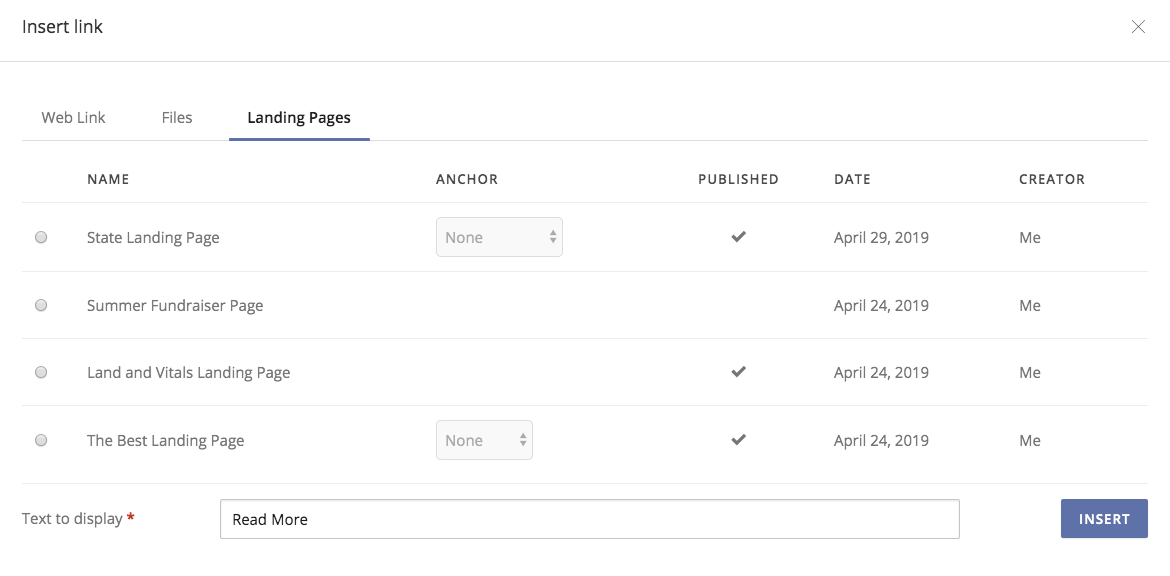The height and width of the screenshot is (576, 1170).
Task: Close the Insert link dialog
Action: [1138, 27]
